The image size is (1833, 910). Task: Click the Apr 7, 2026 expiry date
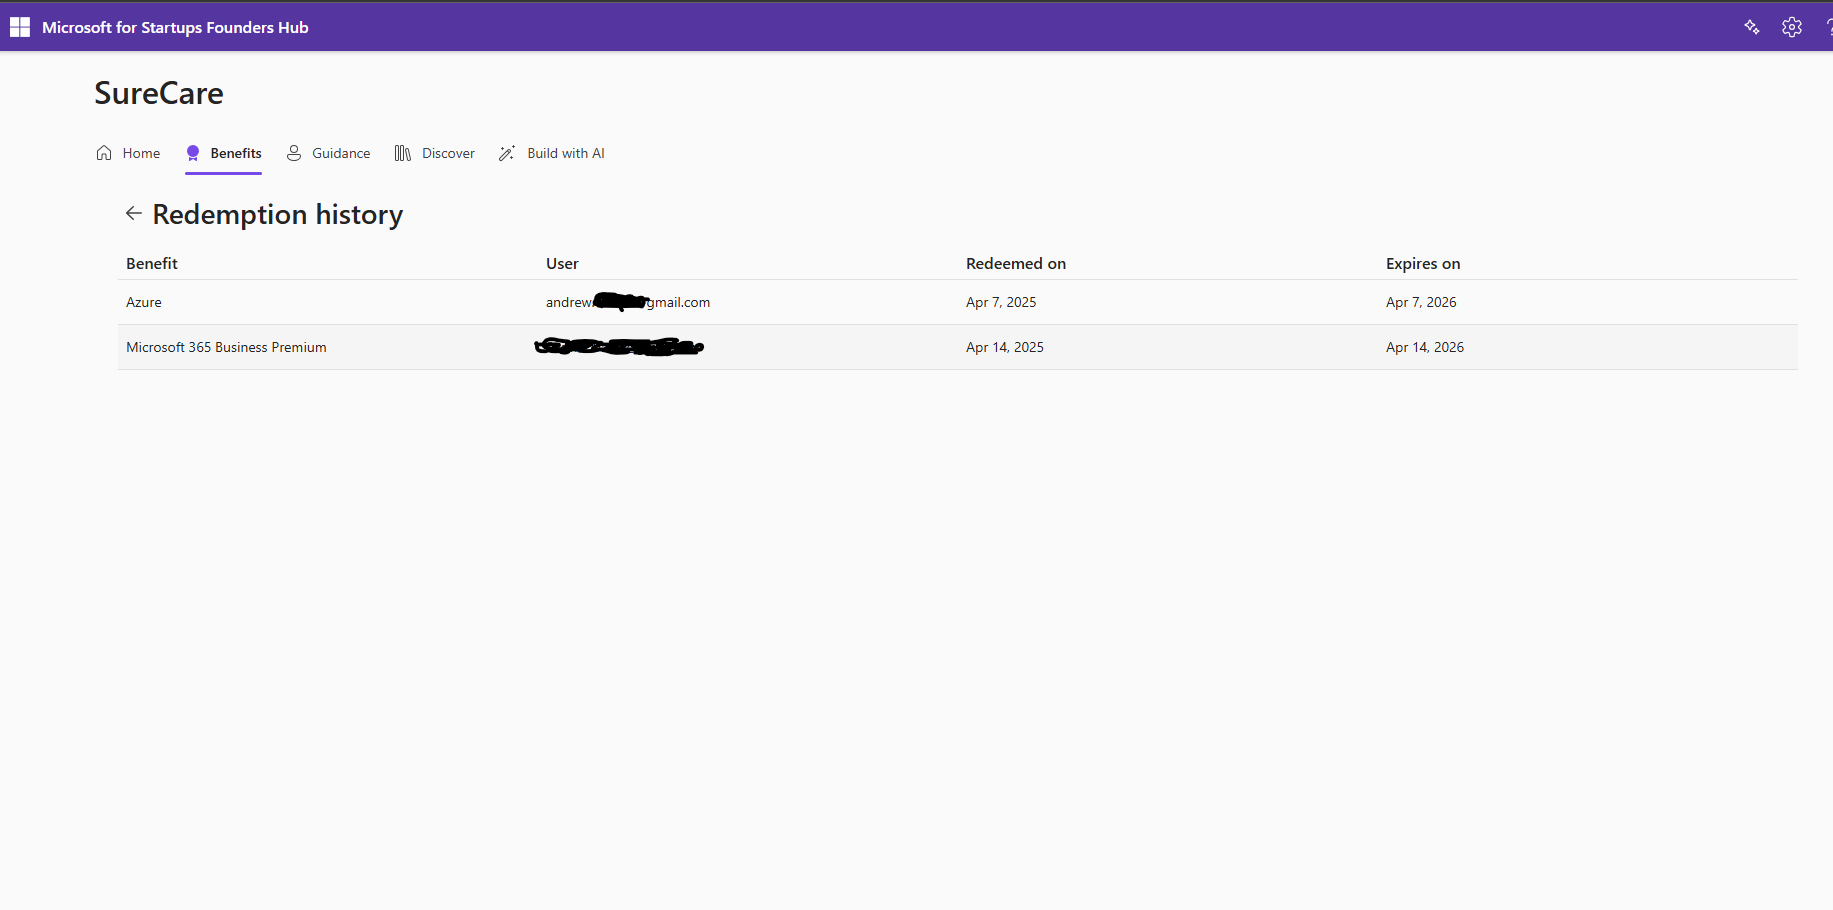(x=1421, y=302)
